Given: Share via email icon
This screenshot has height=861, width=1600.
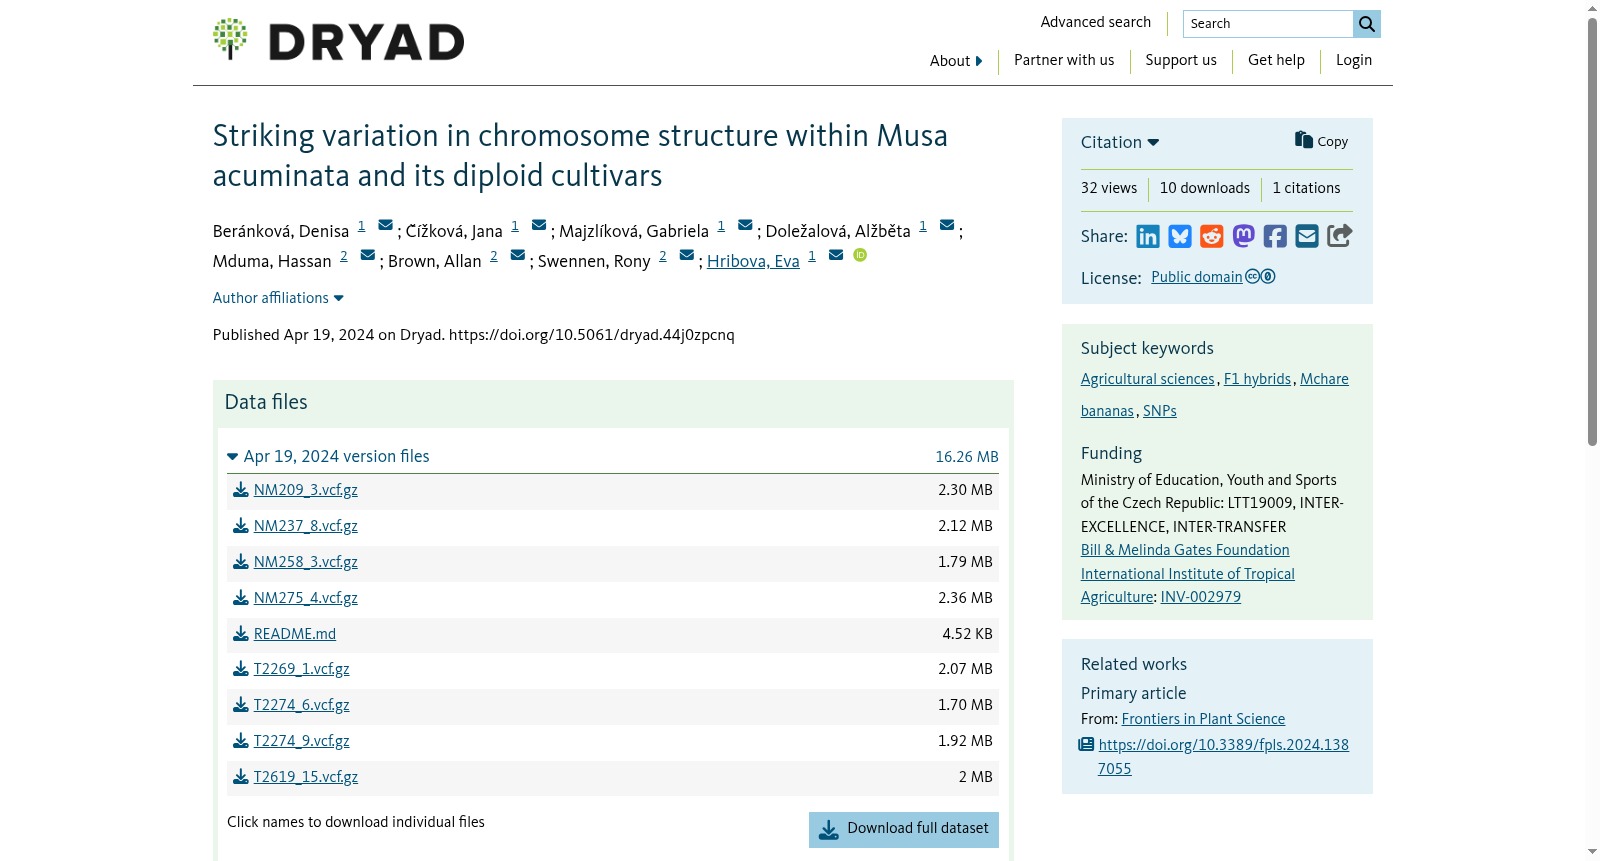Looking at the screenshot, I should [x=1307, y=236].
